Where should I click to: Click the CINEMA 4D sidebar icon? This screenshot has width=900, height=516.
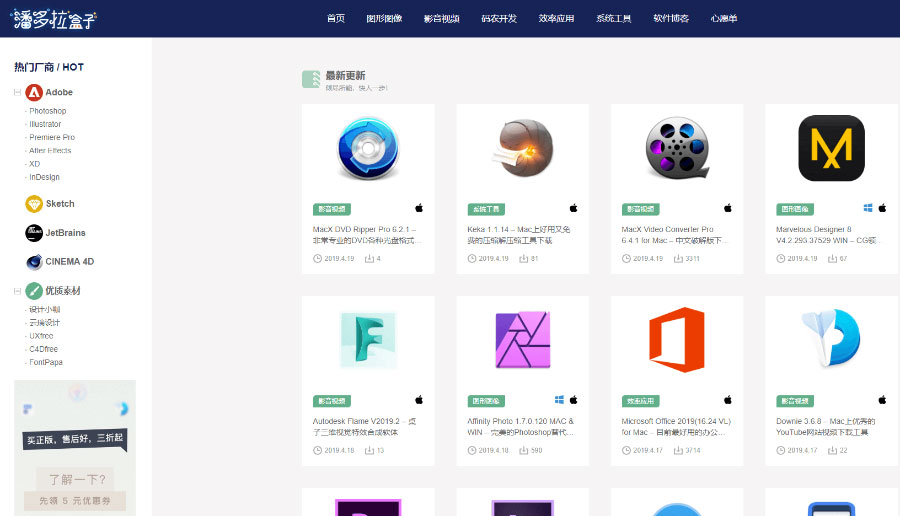tap(34, 262)
